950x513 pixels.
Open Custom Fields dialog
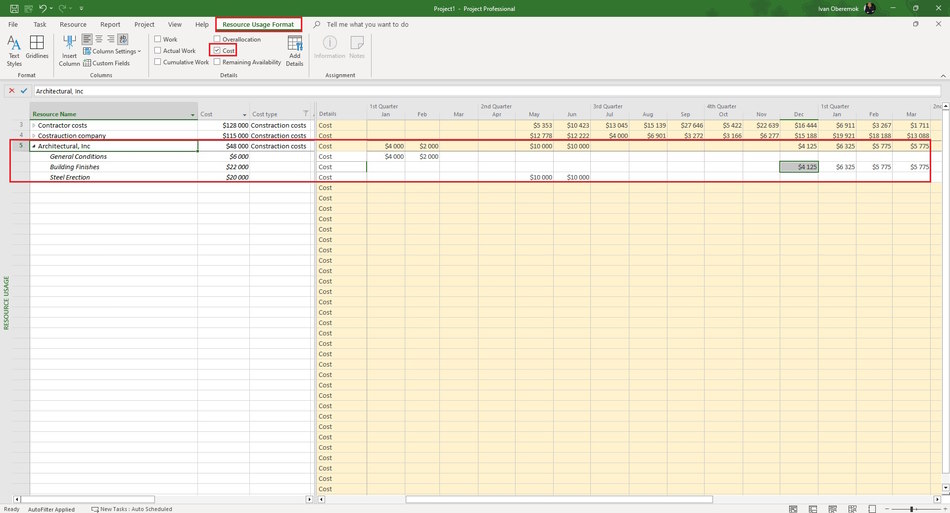(x=107, y=63)
